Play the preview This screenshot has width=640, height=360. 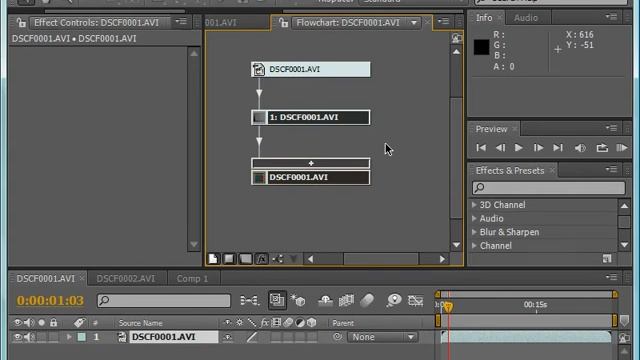[519, 148]
